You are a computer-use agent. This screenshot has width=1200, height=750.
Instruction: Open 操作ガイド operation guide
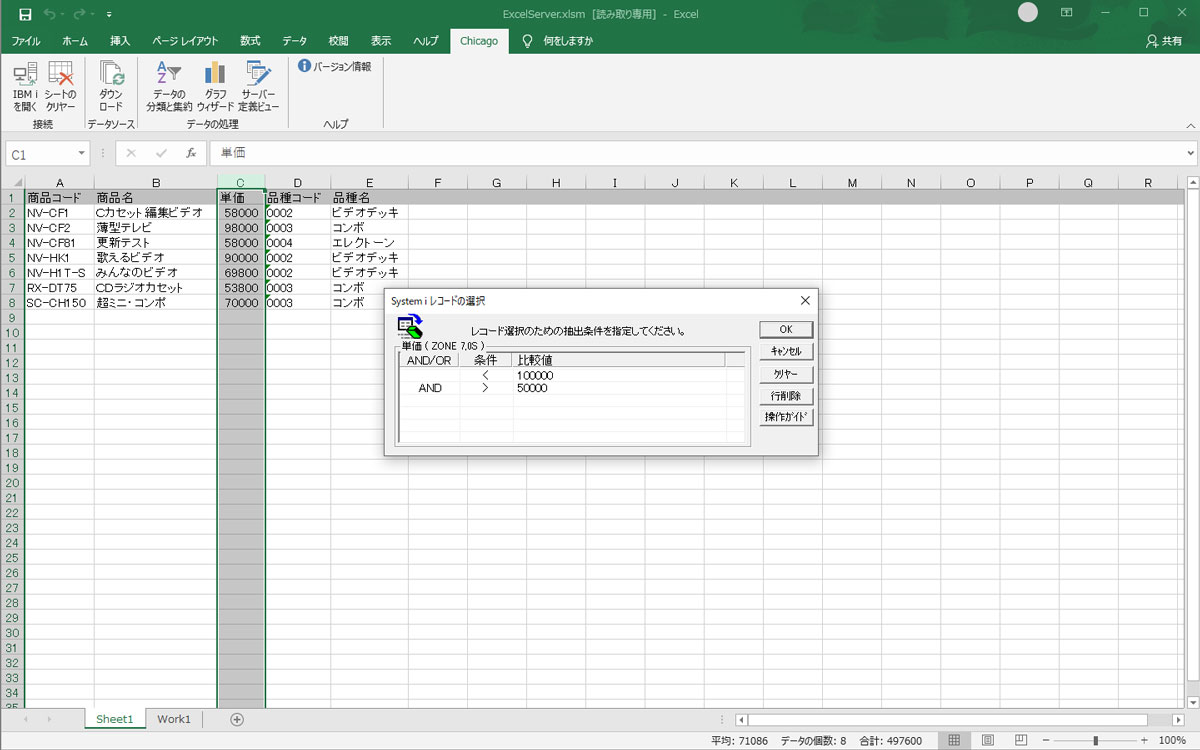[786, 417]
